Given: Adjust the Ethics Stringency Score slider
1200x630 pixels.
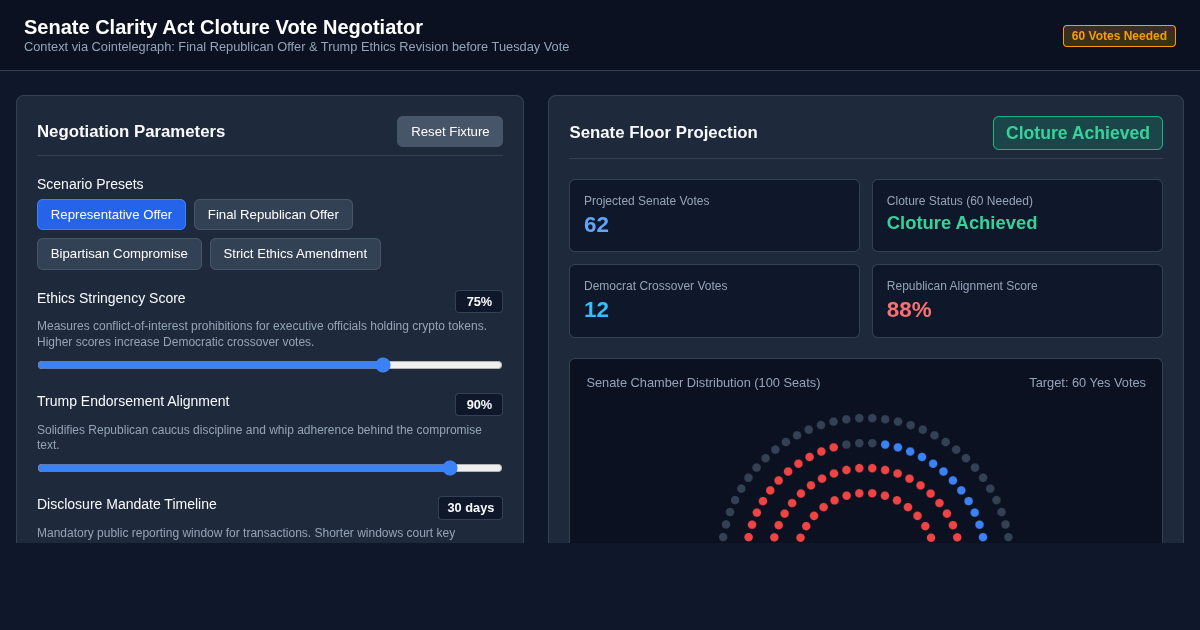Looking at the screenshot, I should [270, 365].
